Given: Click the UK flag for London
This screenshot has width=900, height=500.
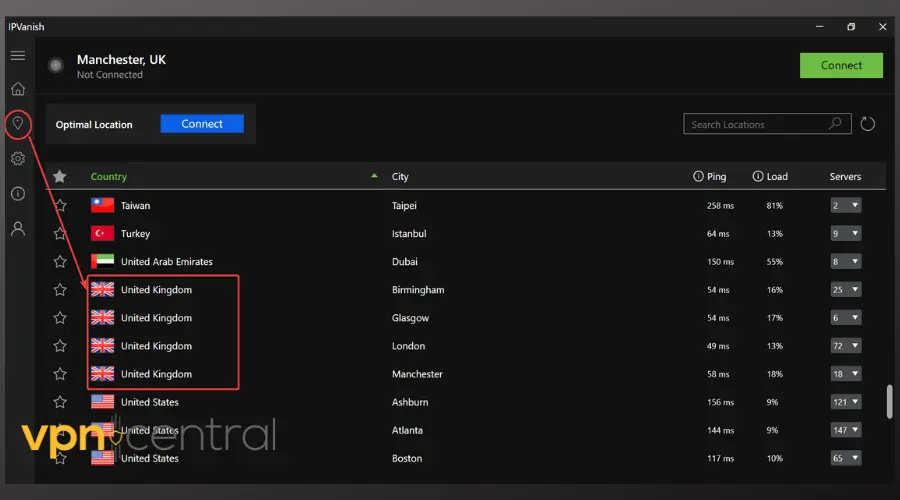Looking at the screenshot, I should [x=102, y=346].
